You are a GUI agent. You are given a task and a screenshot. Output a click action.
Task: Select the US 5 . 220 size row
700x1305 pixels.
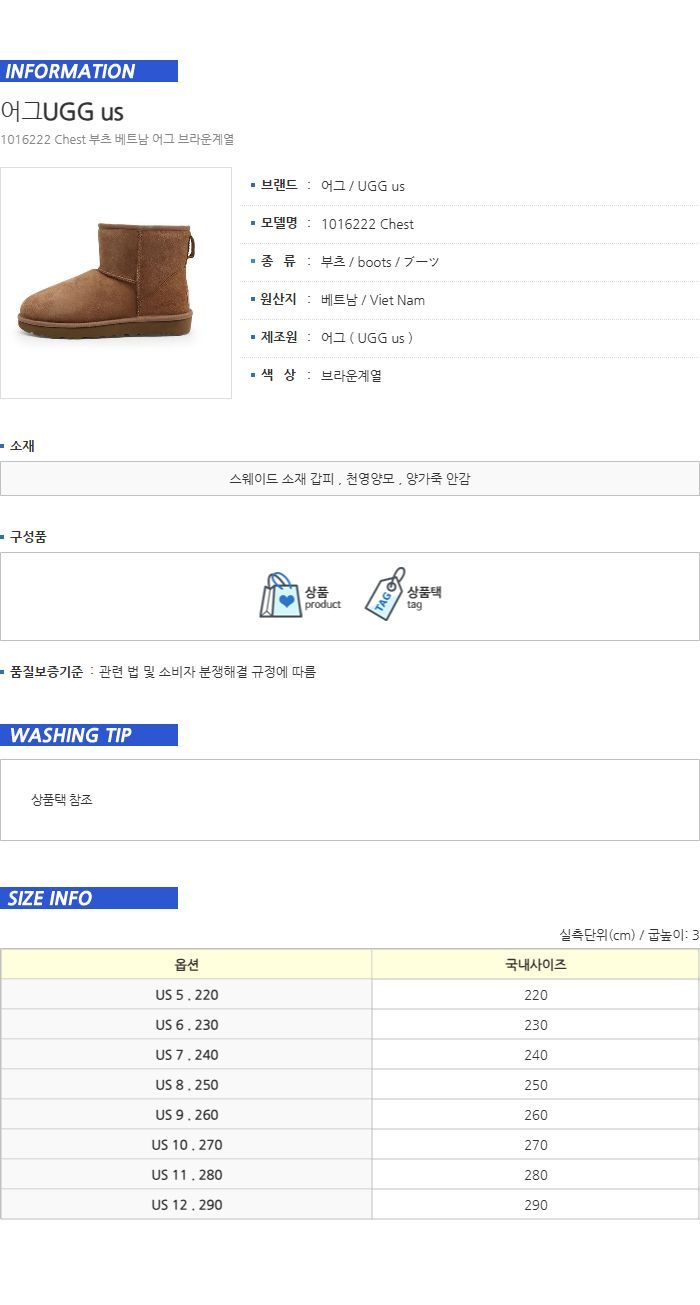click(x=350, y=995)
